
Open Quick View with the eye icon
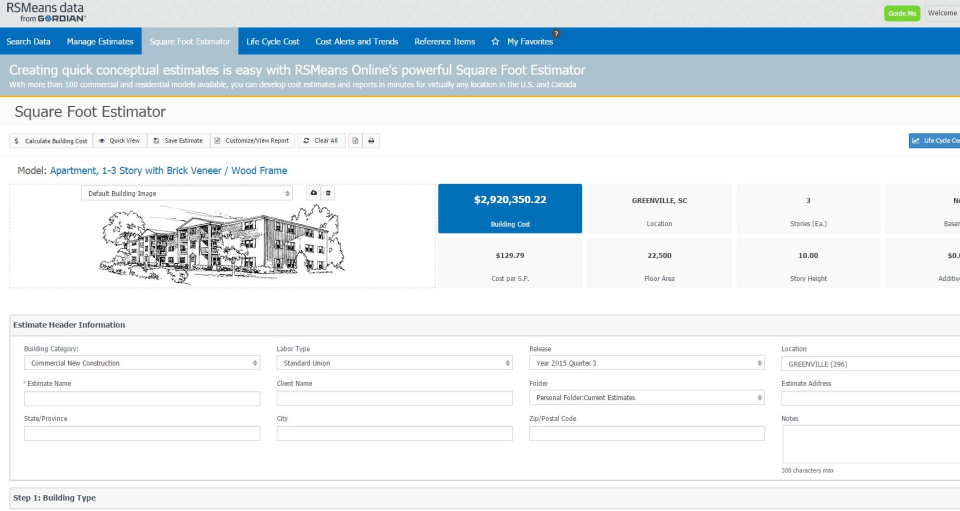(x=120, y=141)
